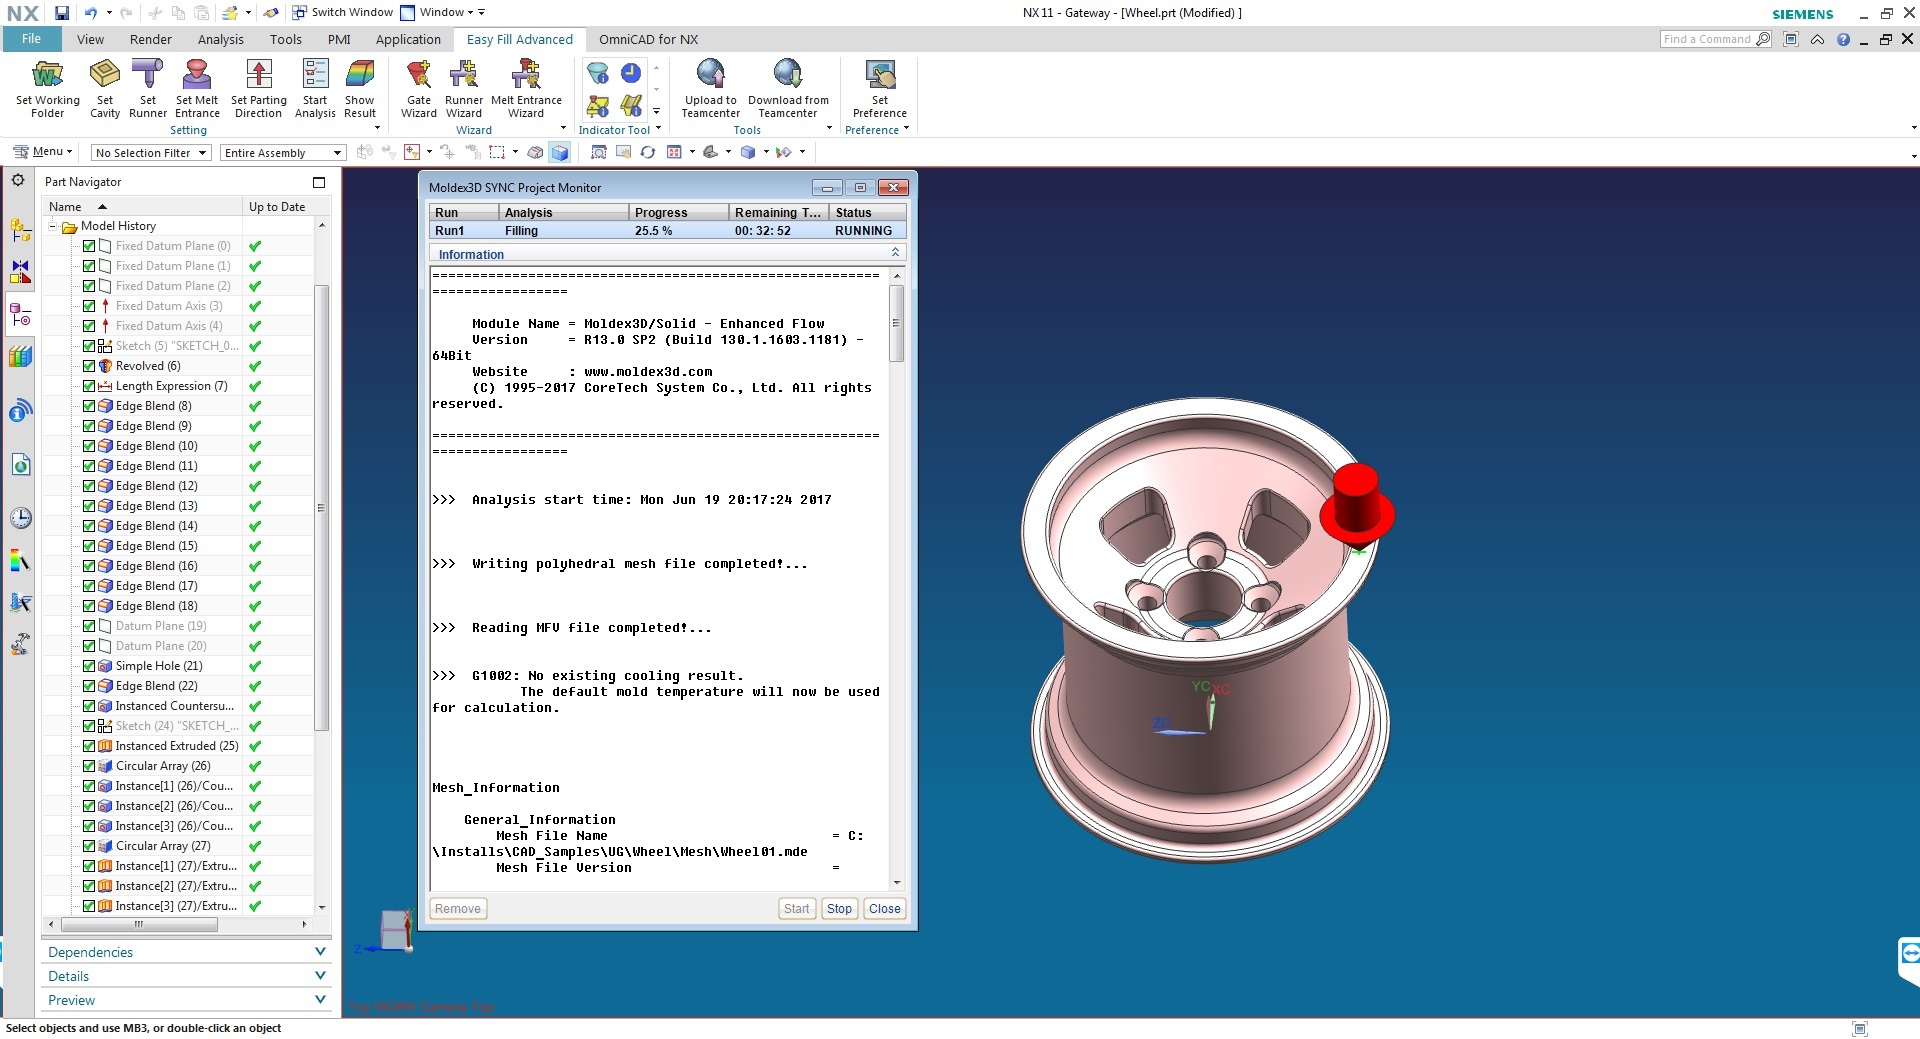The width and height of the screenshot is (1920, 1039).
Task: Maximize the Part Navigator panel
Action: tap(319, 182)
